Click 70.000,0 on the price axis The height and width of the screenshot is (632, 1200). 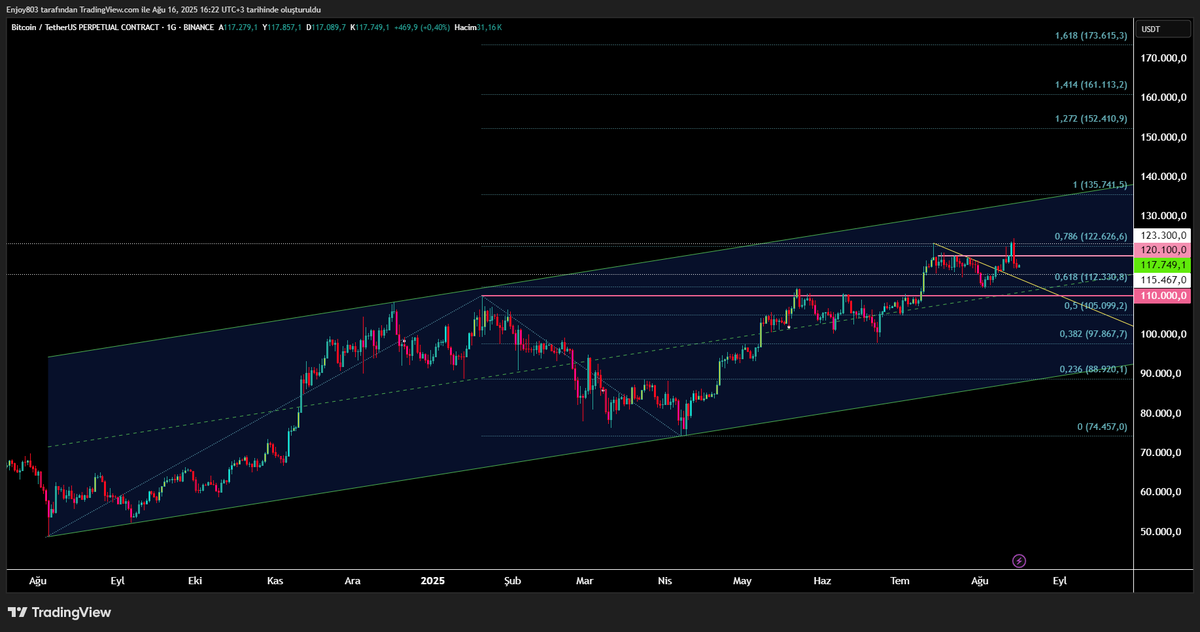[x=1162, y=452]
